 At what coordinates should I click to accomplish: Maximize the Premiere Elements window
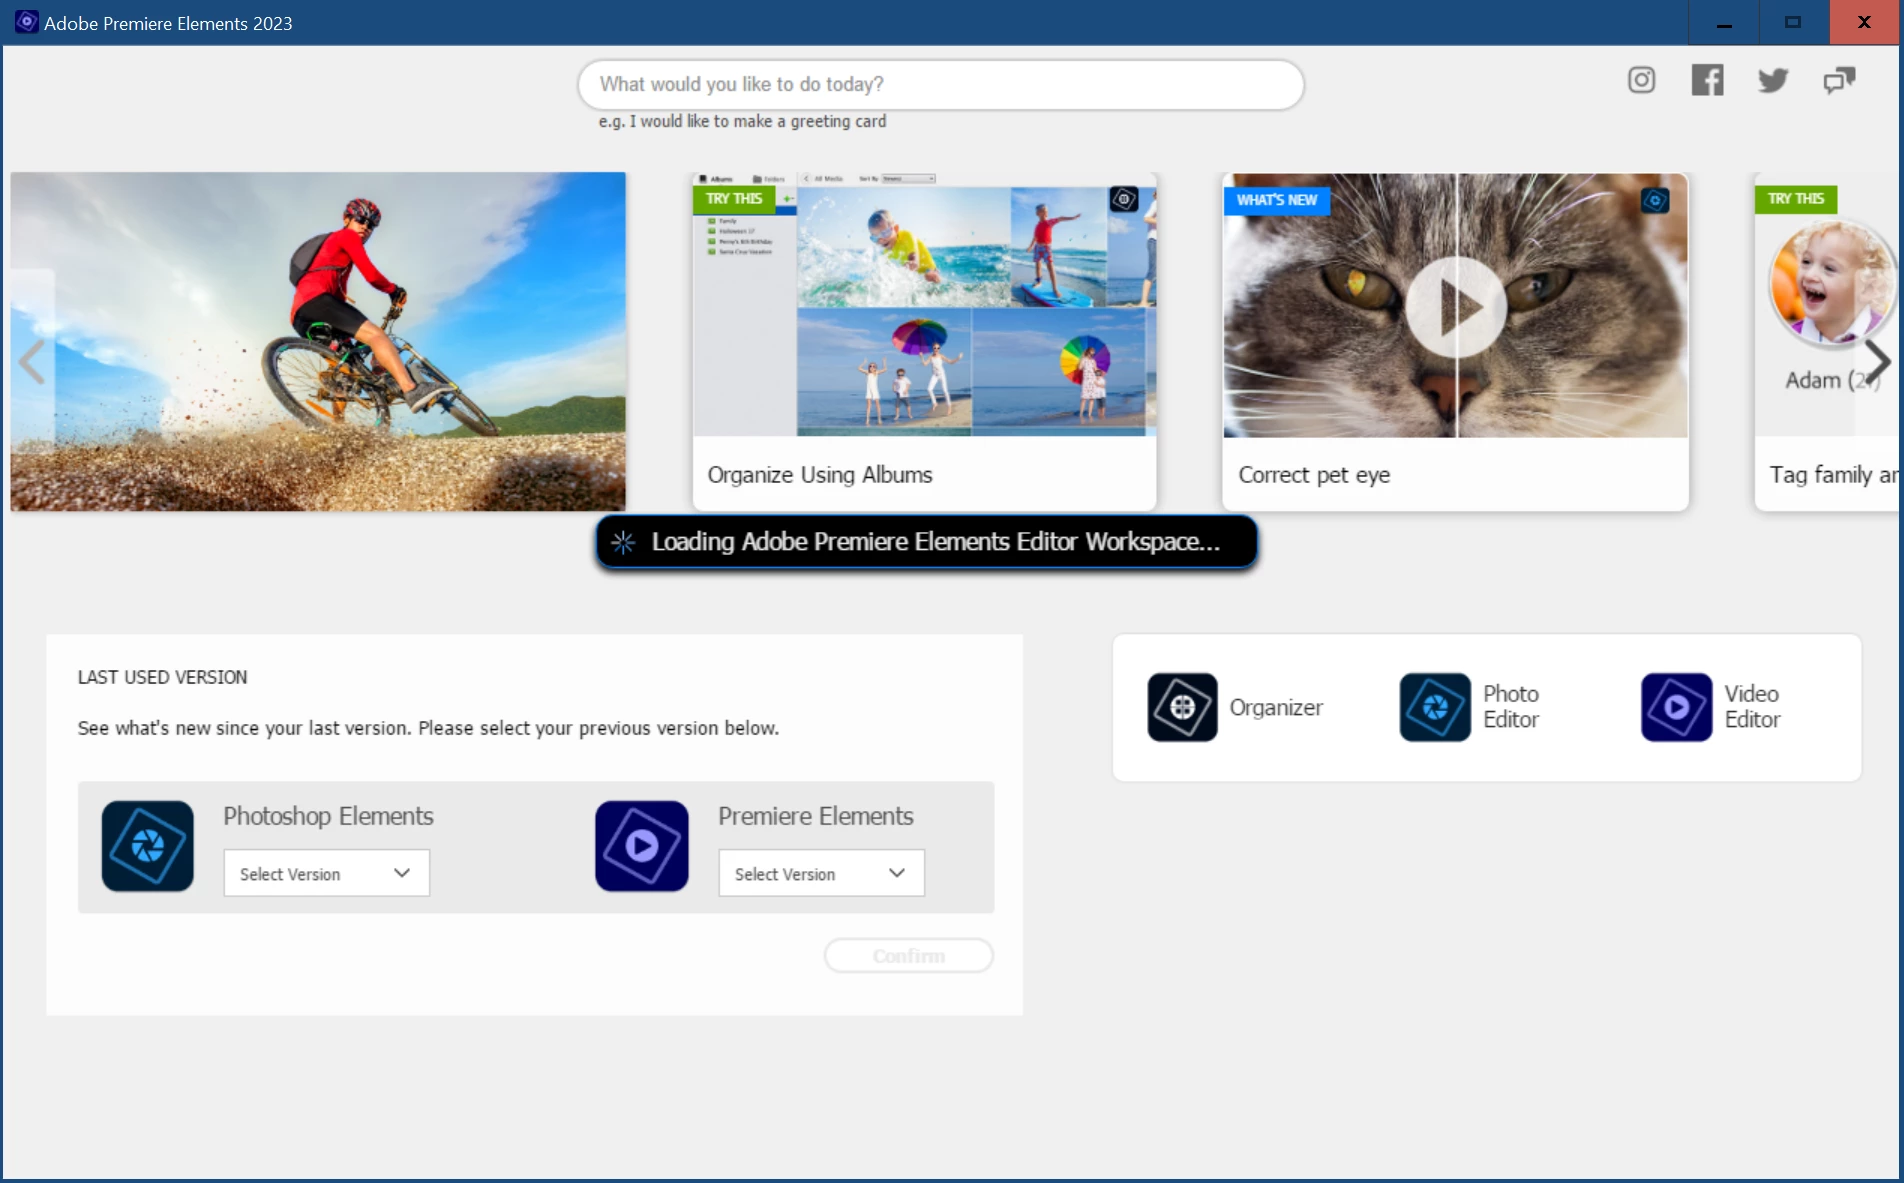[x=1794, y=22]
